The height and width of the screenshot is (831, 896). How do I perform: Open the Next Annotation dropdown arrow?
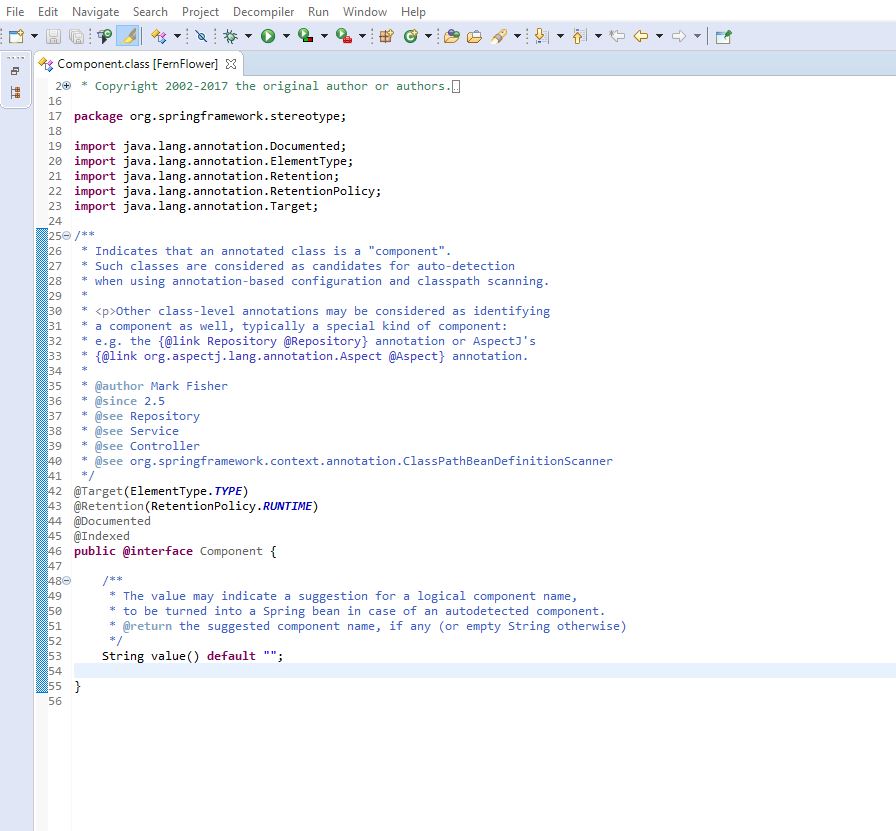[560, 37]
